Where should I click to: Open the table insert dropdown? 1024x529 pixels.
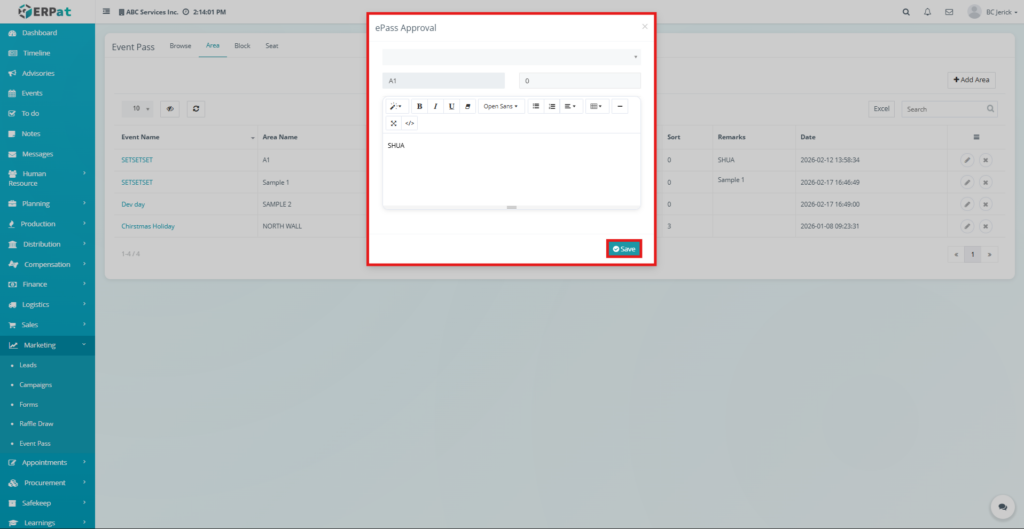point(597,106)
